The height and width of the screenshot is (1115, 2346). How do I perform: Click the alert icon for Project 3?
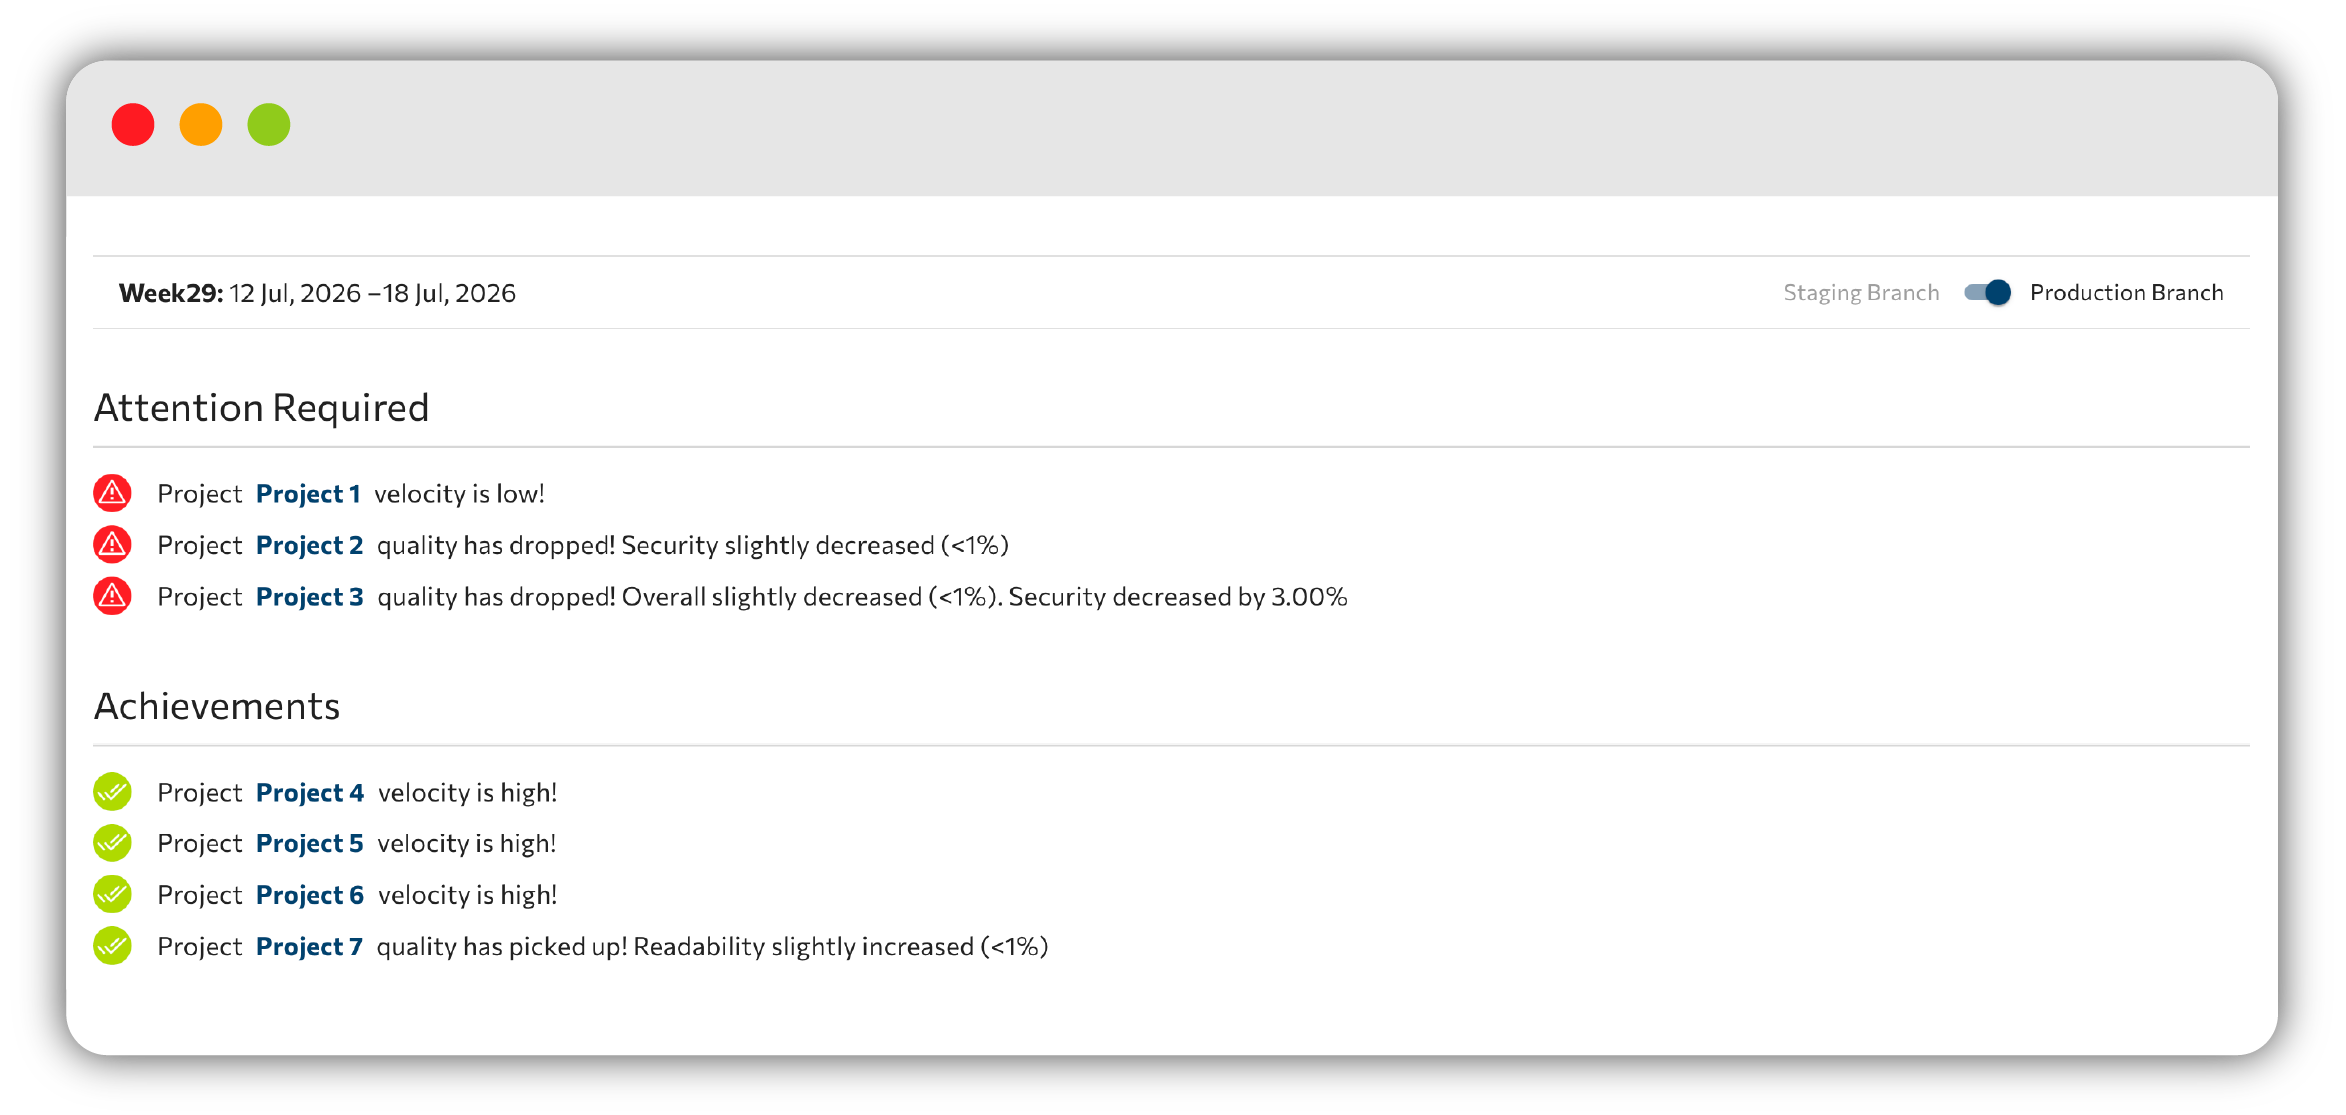pos(112,596)
